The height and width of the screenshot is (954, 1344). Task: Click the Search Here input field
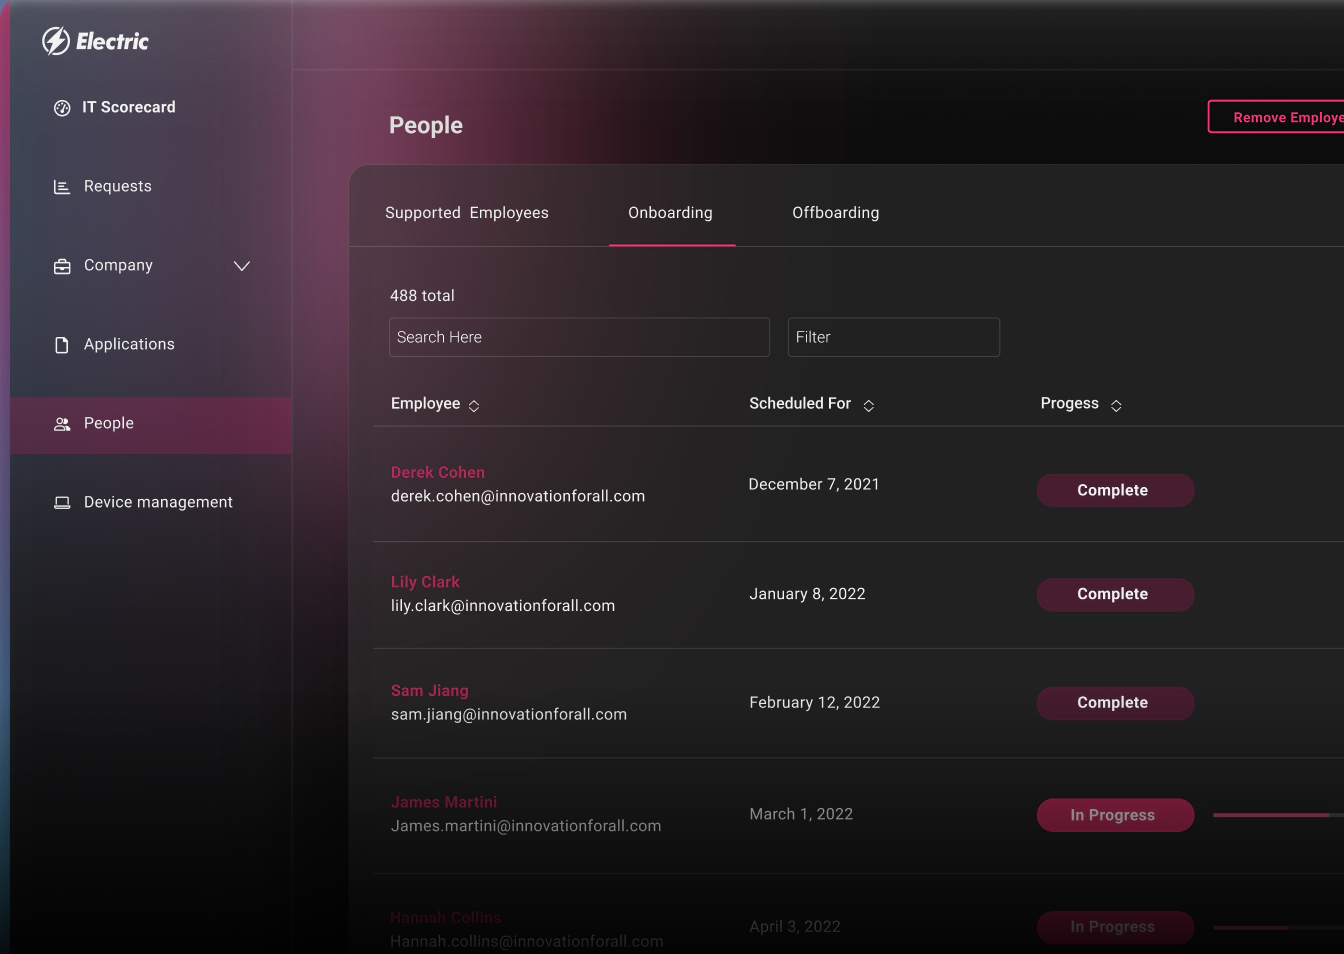[579, 337]
